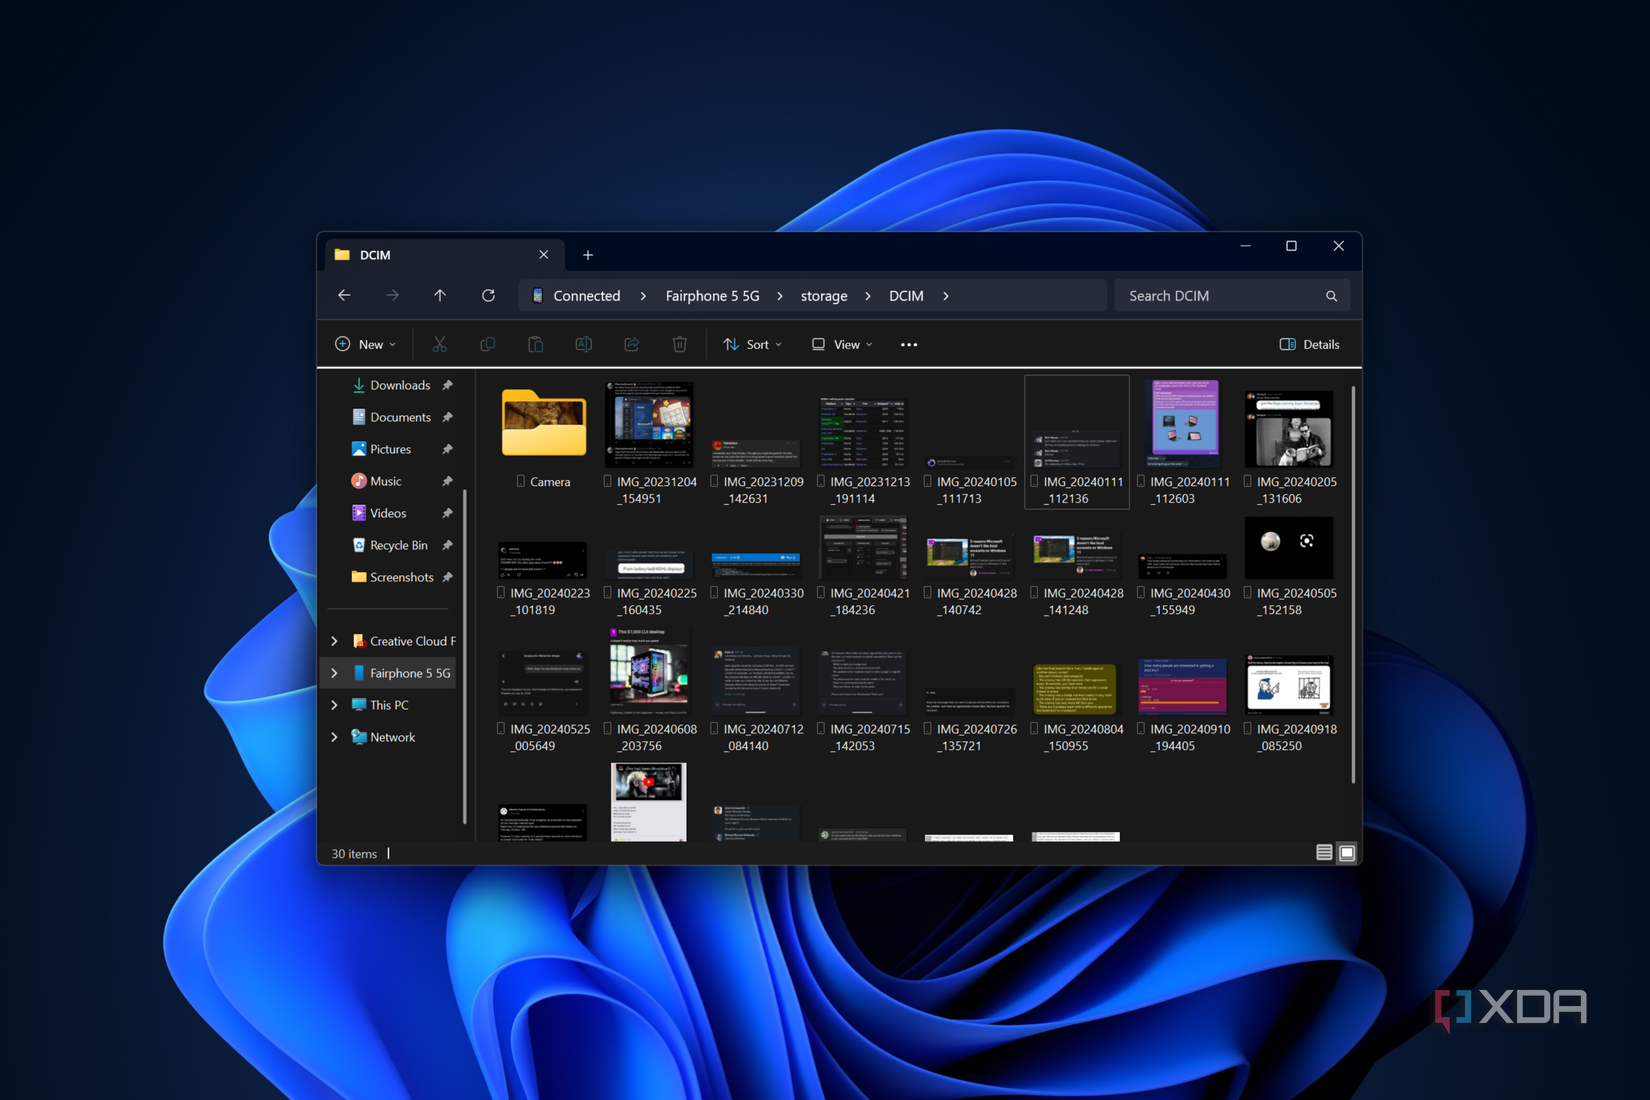Expand the Creative Cloud Files tree node
Image resolution: width=1650 pixels, height=1100 pixels.
(334, 641)
